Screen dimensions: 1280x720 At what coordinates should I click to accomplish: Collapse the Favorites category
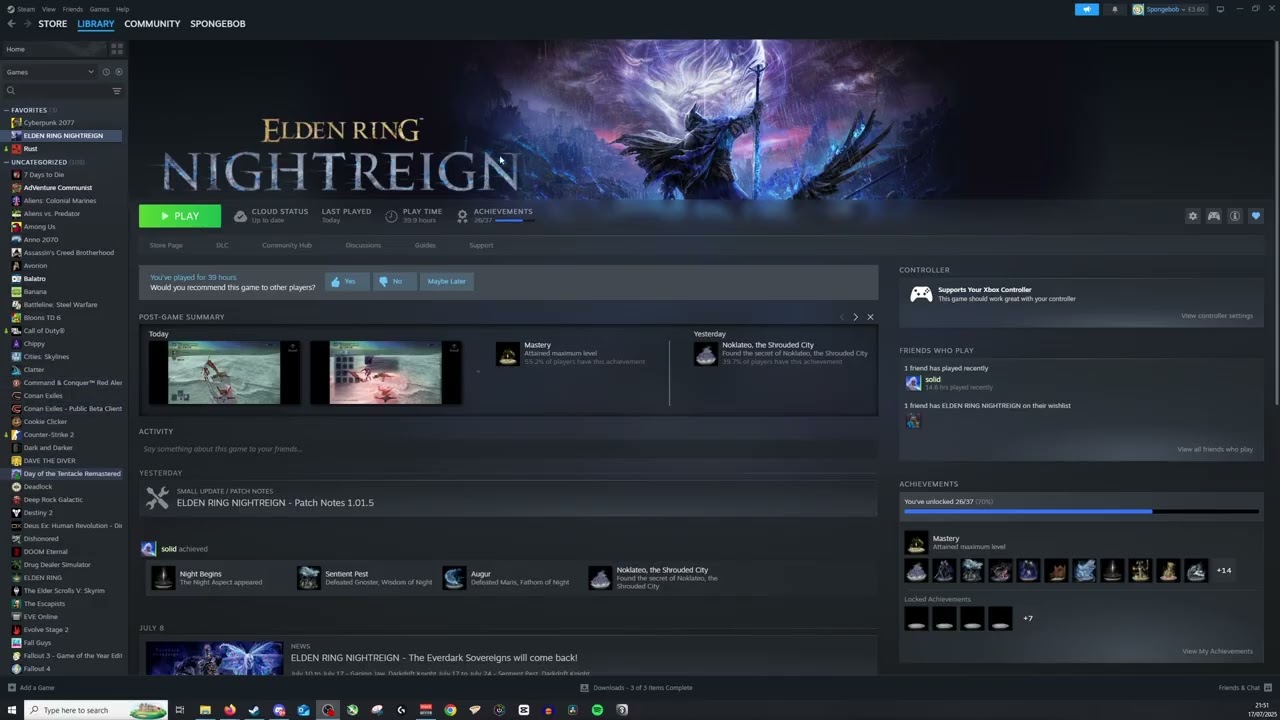pos(6,110)
